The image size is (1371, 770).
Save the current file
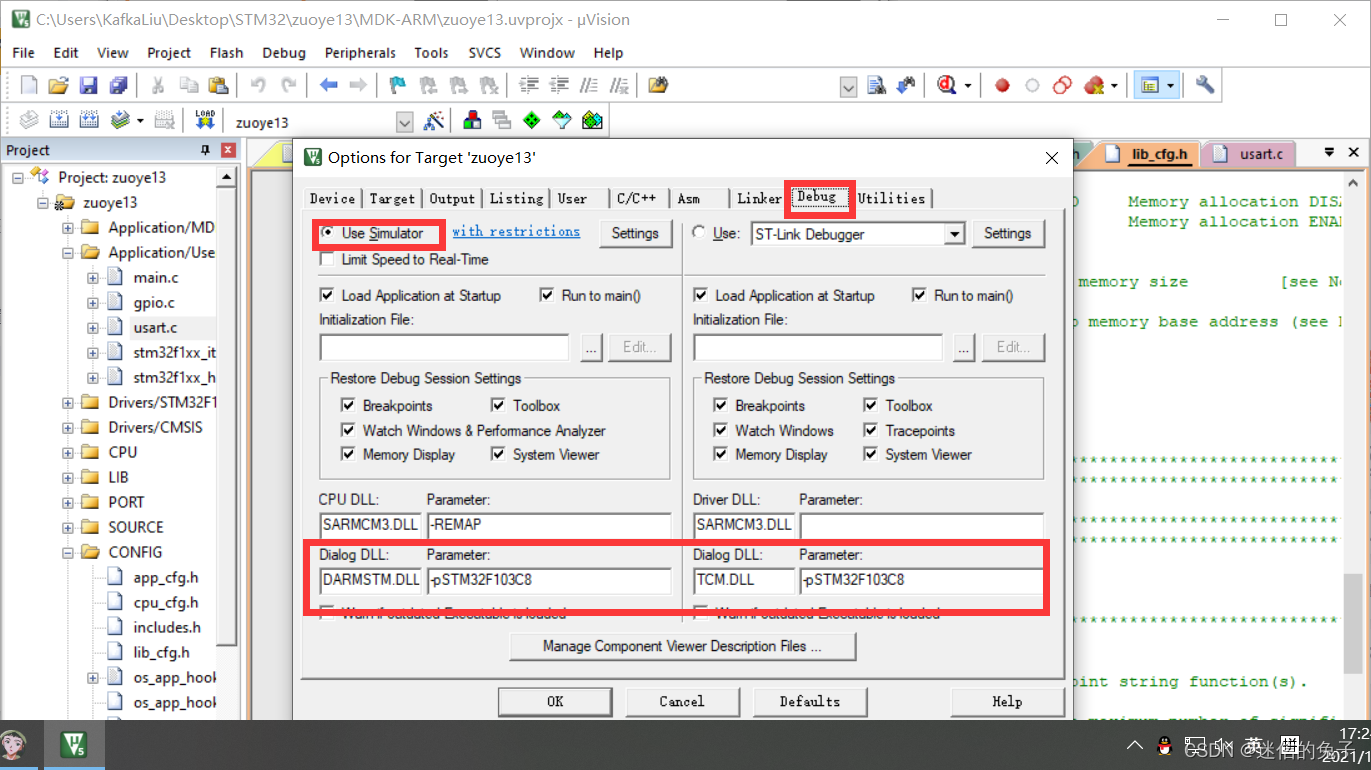pos(89,85)
